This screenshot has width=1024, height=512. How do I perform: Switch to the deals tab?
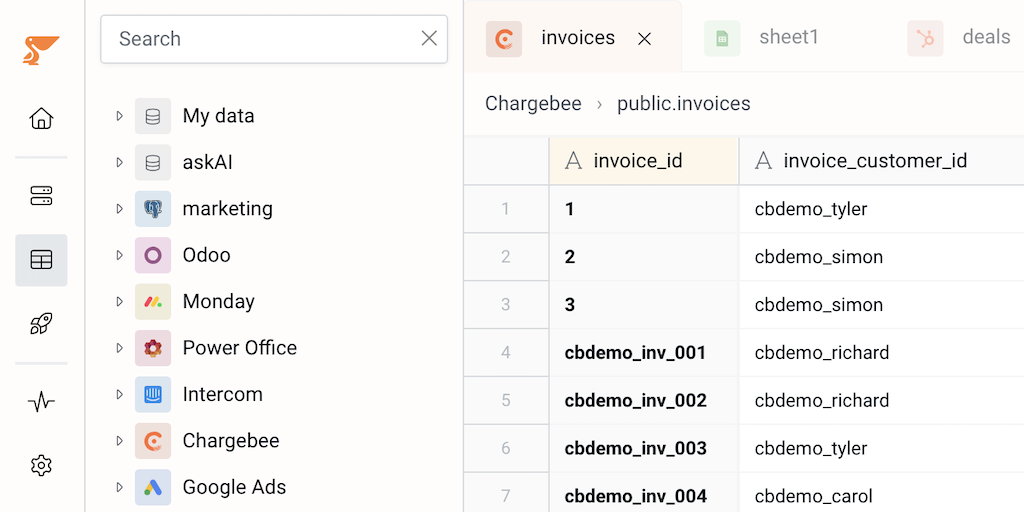(985, 38)
